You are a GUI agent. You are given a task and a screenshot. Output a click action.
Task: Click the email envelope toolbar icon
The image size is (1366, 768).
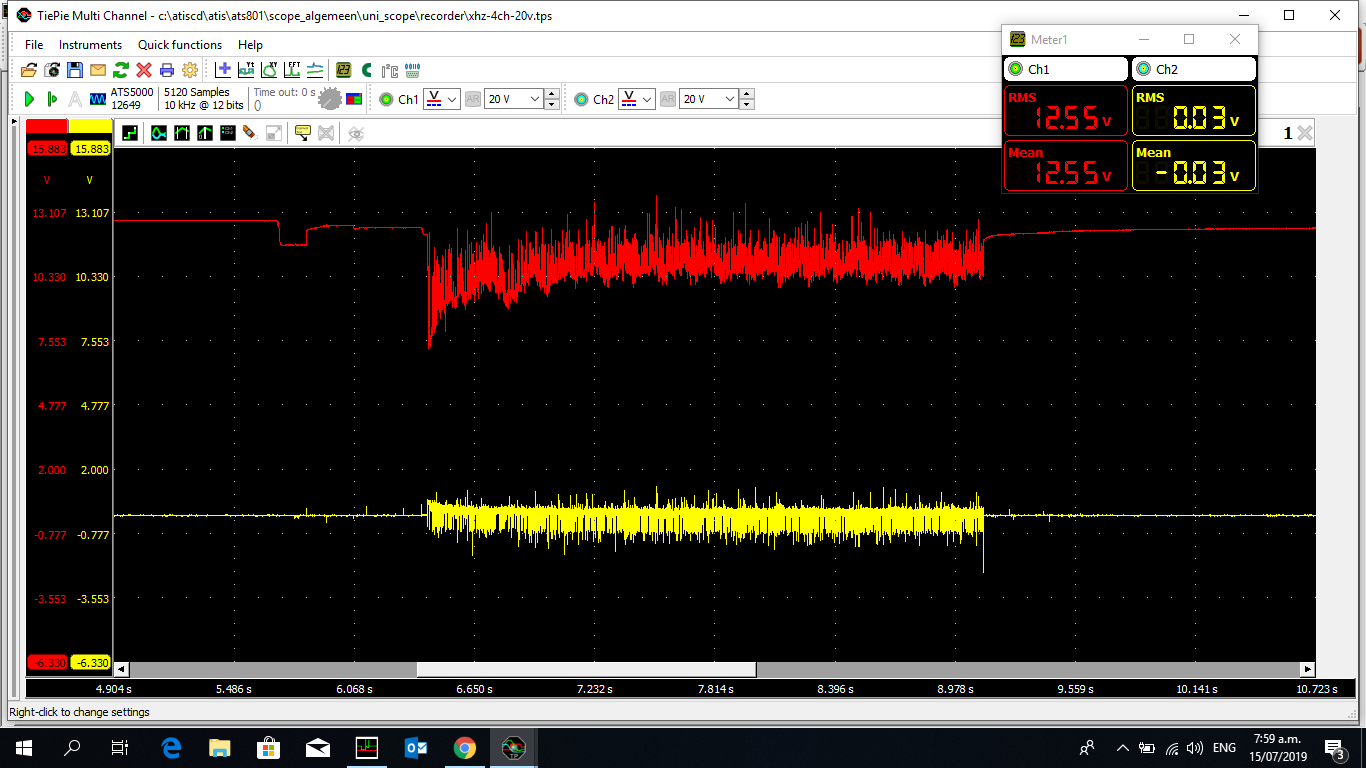point(98,70)
